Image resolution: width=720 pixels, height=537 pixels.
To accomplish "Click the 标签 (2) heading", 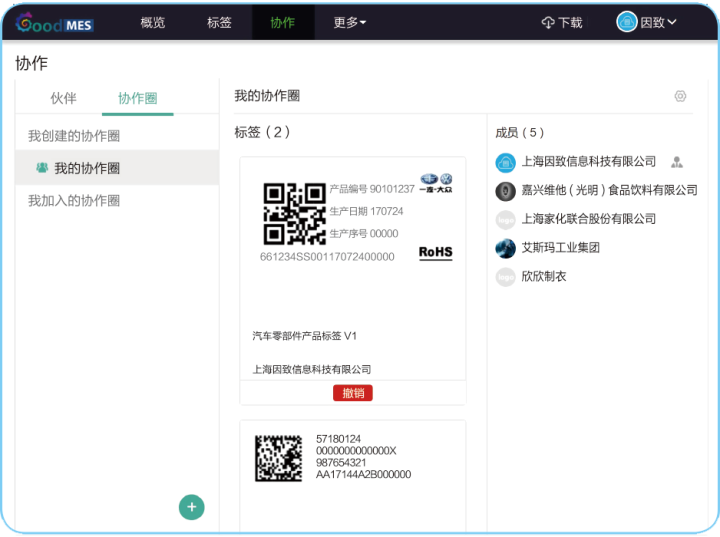I will click(x=262, y=132).
